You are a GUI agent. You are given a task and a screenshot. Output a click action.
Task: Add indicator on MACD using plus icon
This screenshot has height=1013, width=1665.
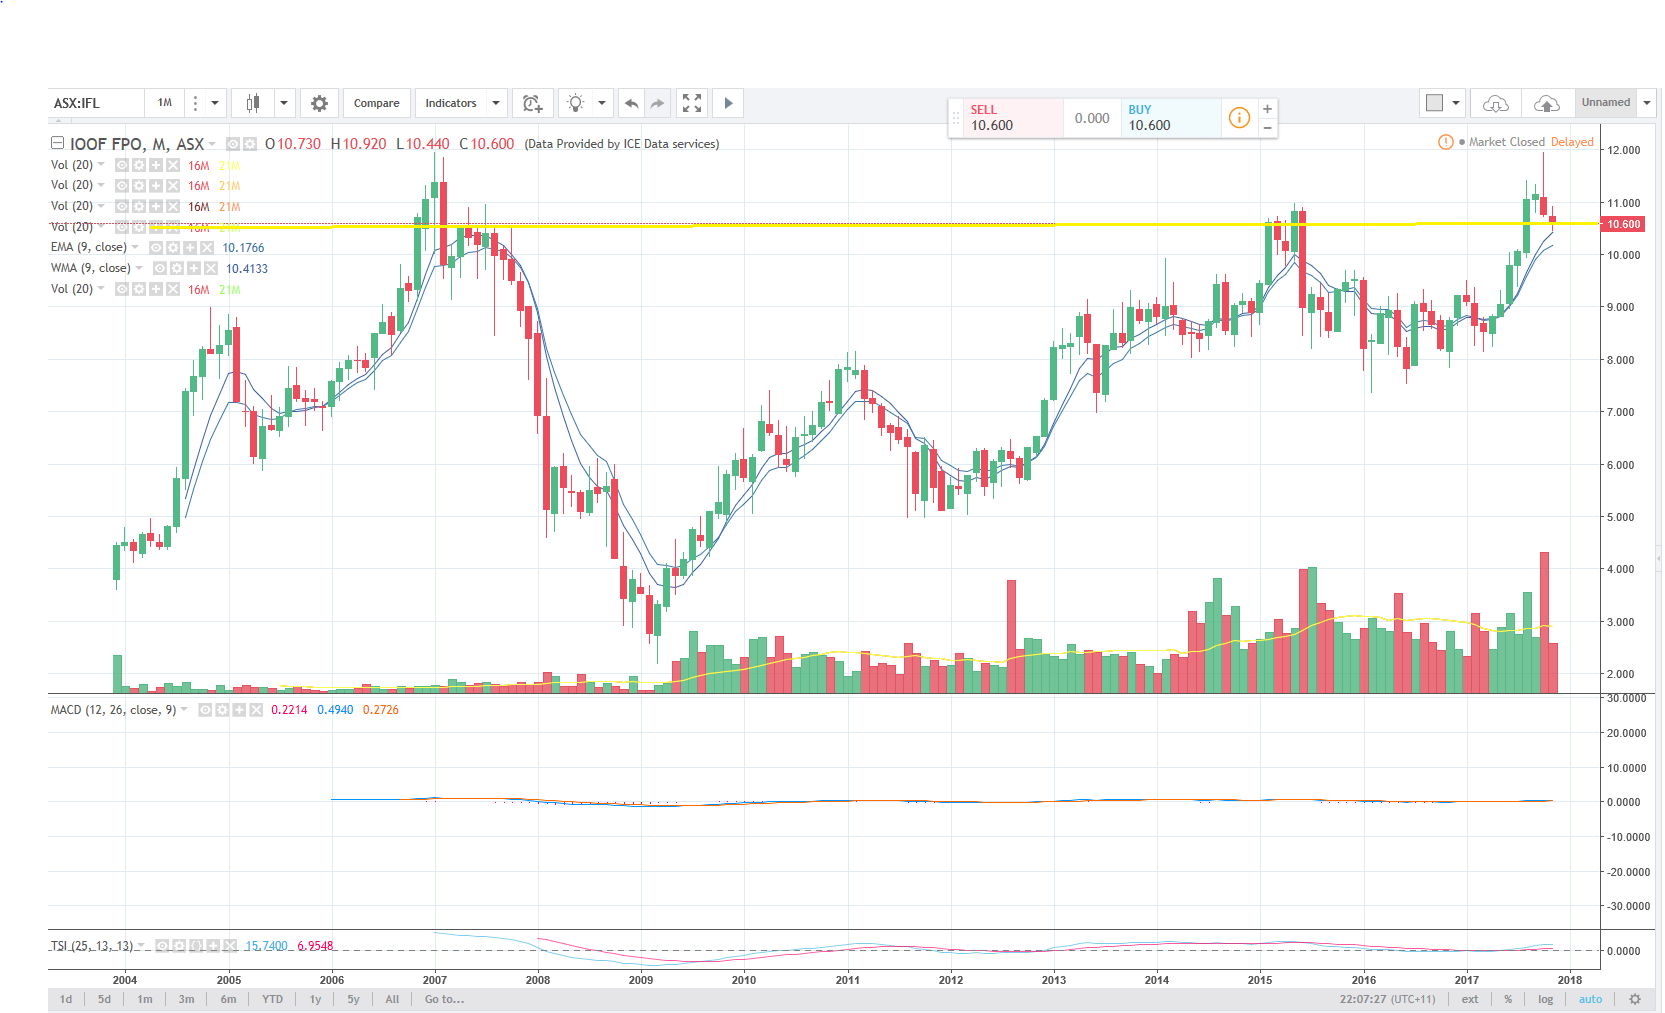pos(239,710)
